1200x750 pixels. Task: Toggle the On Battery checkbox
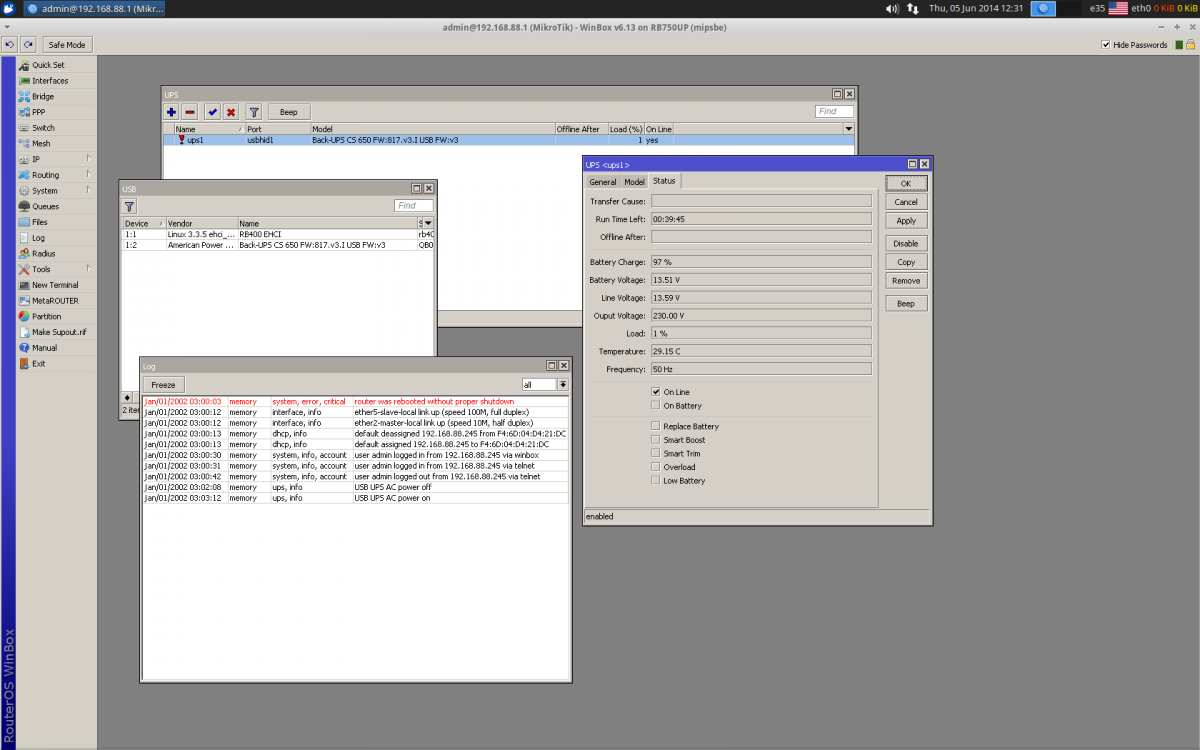coord(656,406)
